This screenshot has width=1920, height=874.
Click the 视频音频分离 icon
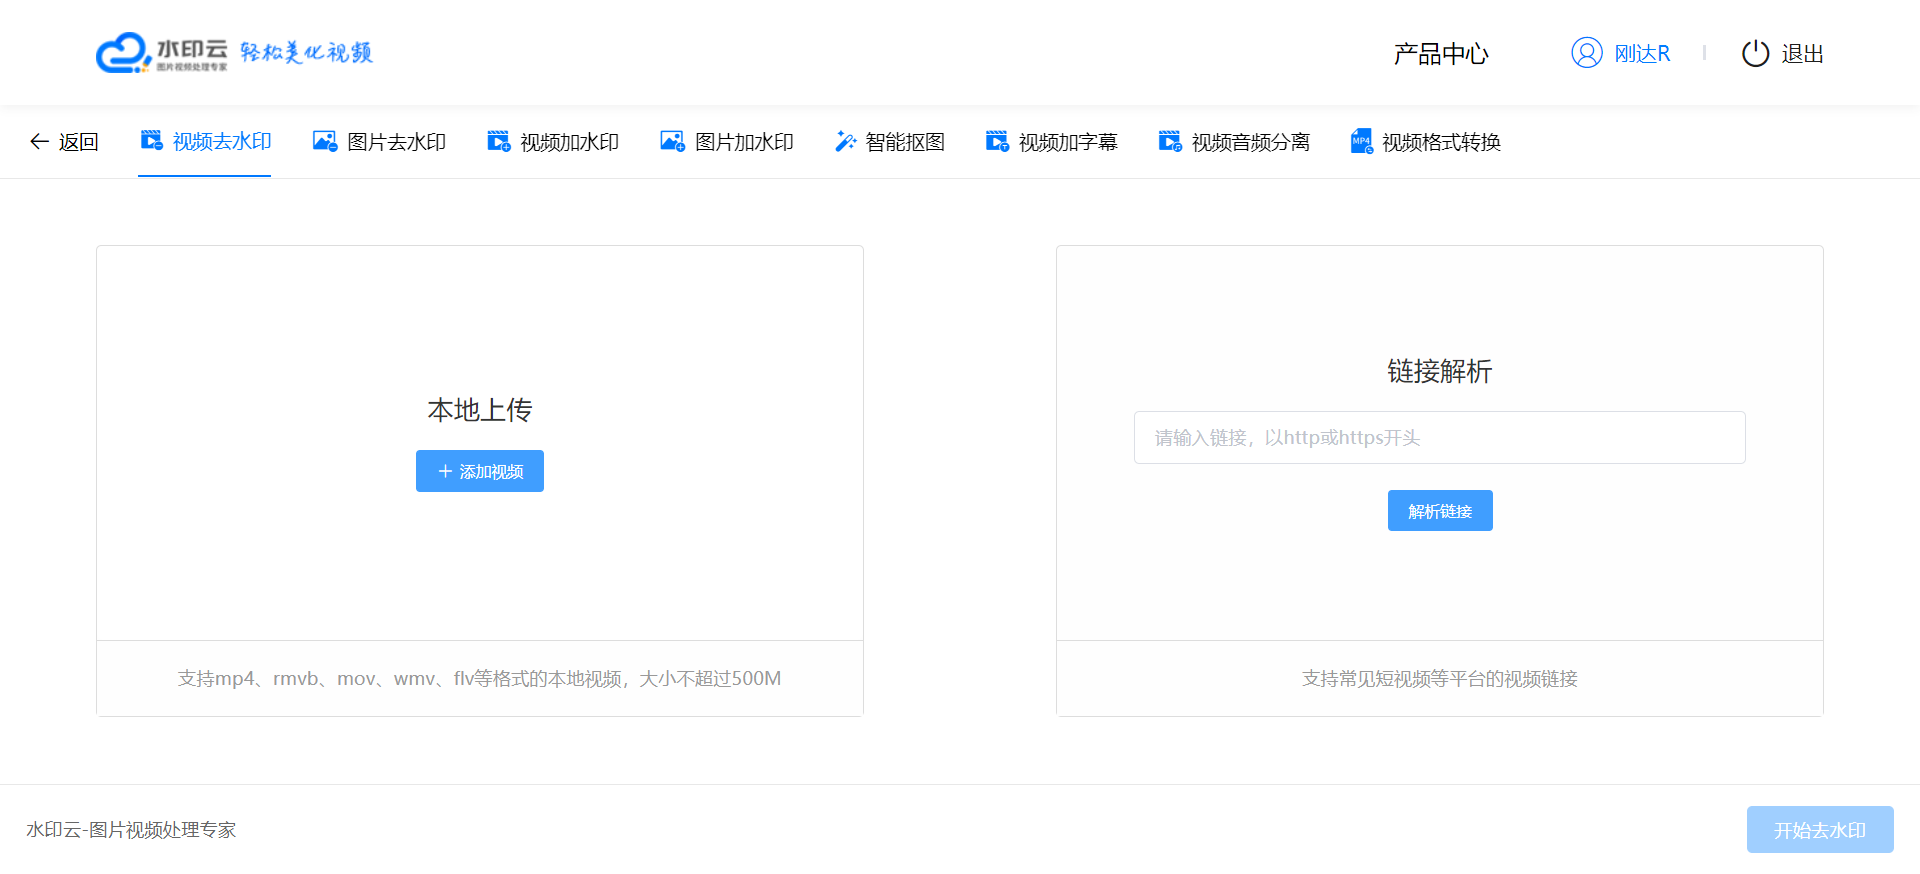coord(1170,141)
